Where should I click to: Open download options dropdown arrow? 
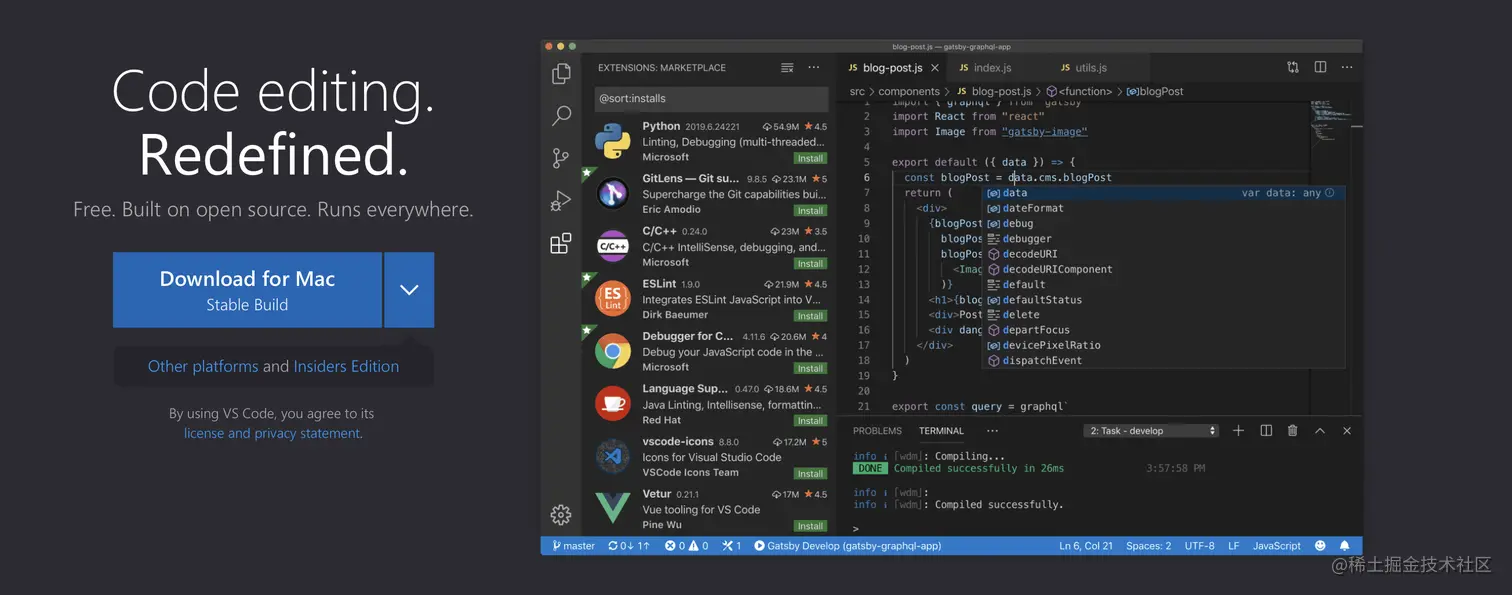(x=409, y=290)
